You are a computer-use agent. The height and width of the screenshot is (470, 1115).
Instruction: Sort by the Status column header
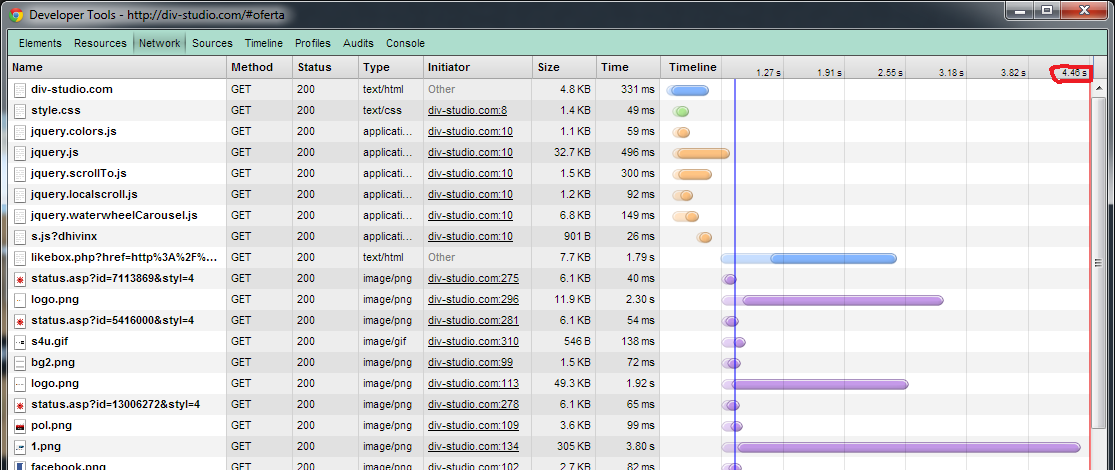(x=313, y=67)
